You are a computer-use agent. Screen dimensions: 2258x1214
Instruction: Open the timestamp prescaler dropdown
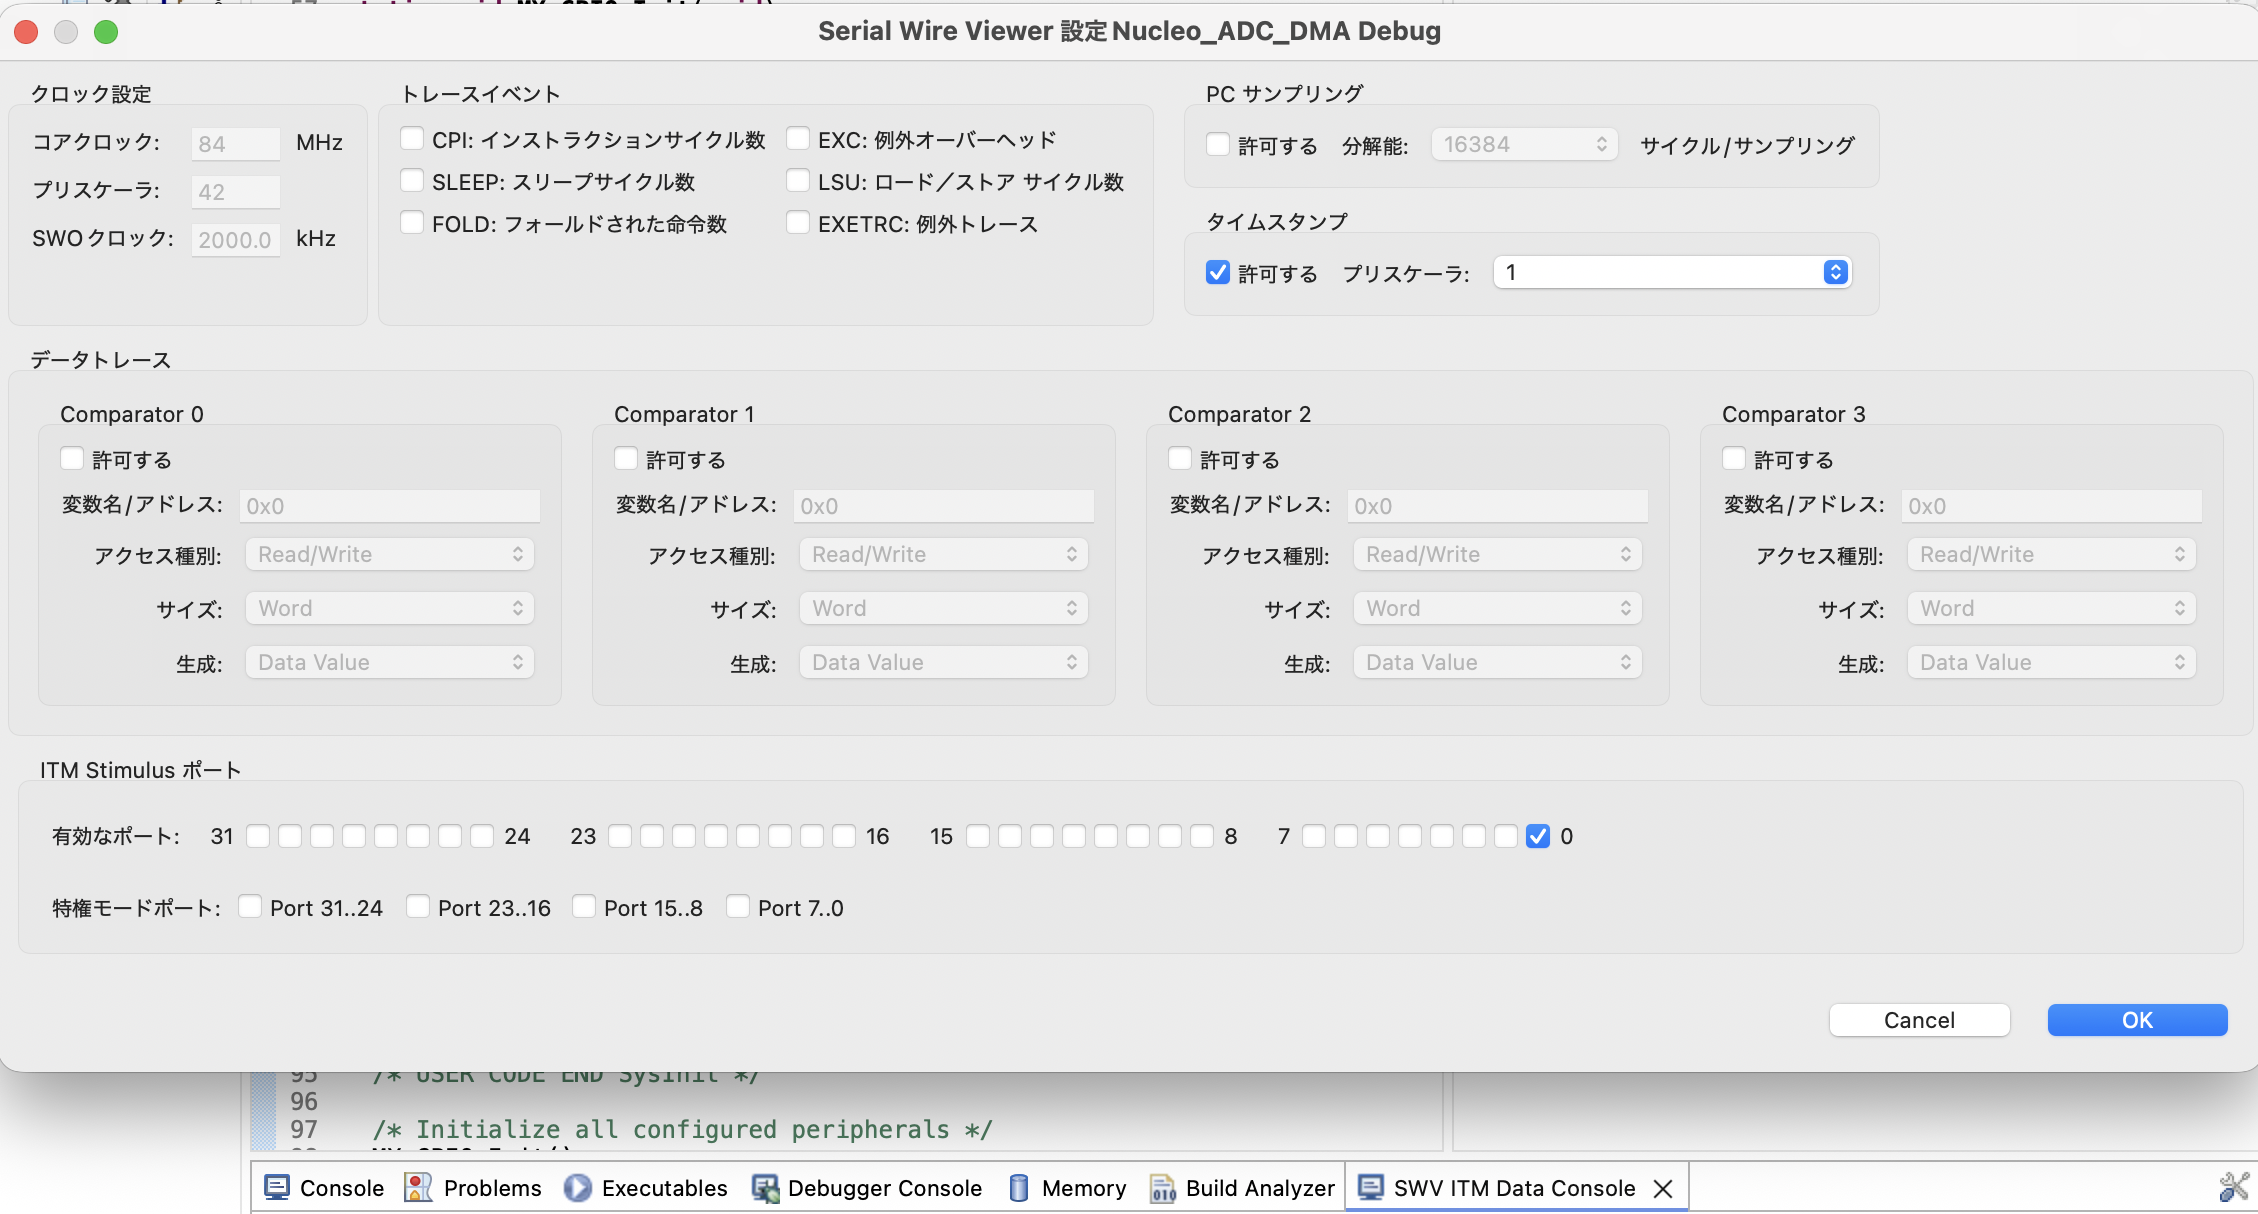1672,272
